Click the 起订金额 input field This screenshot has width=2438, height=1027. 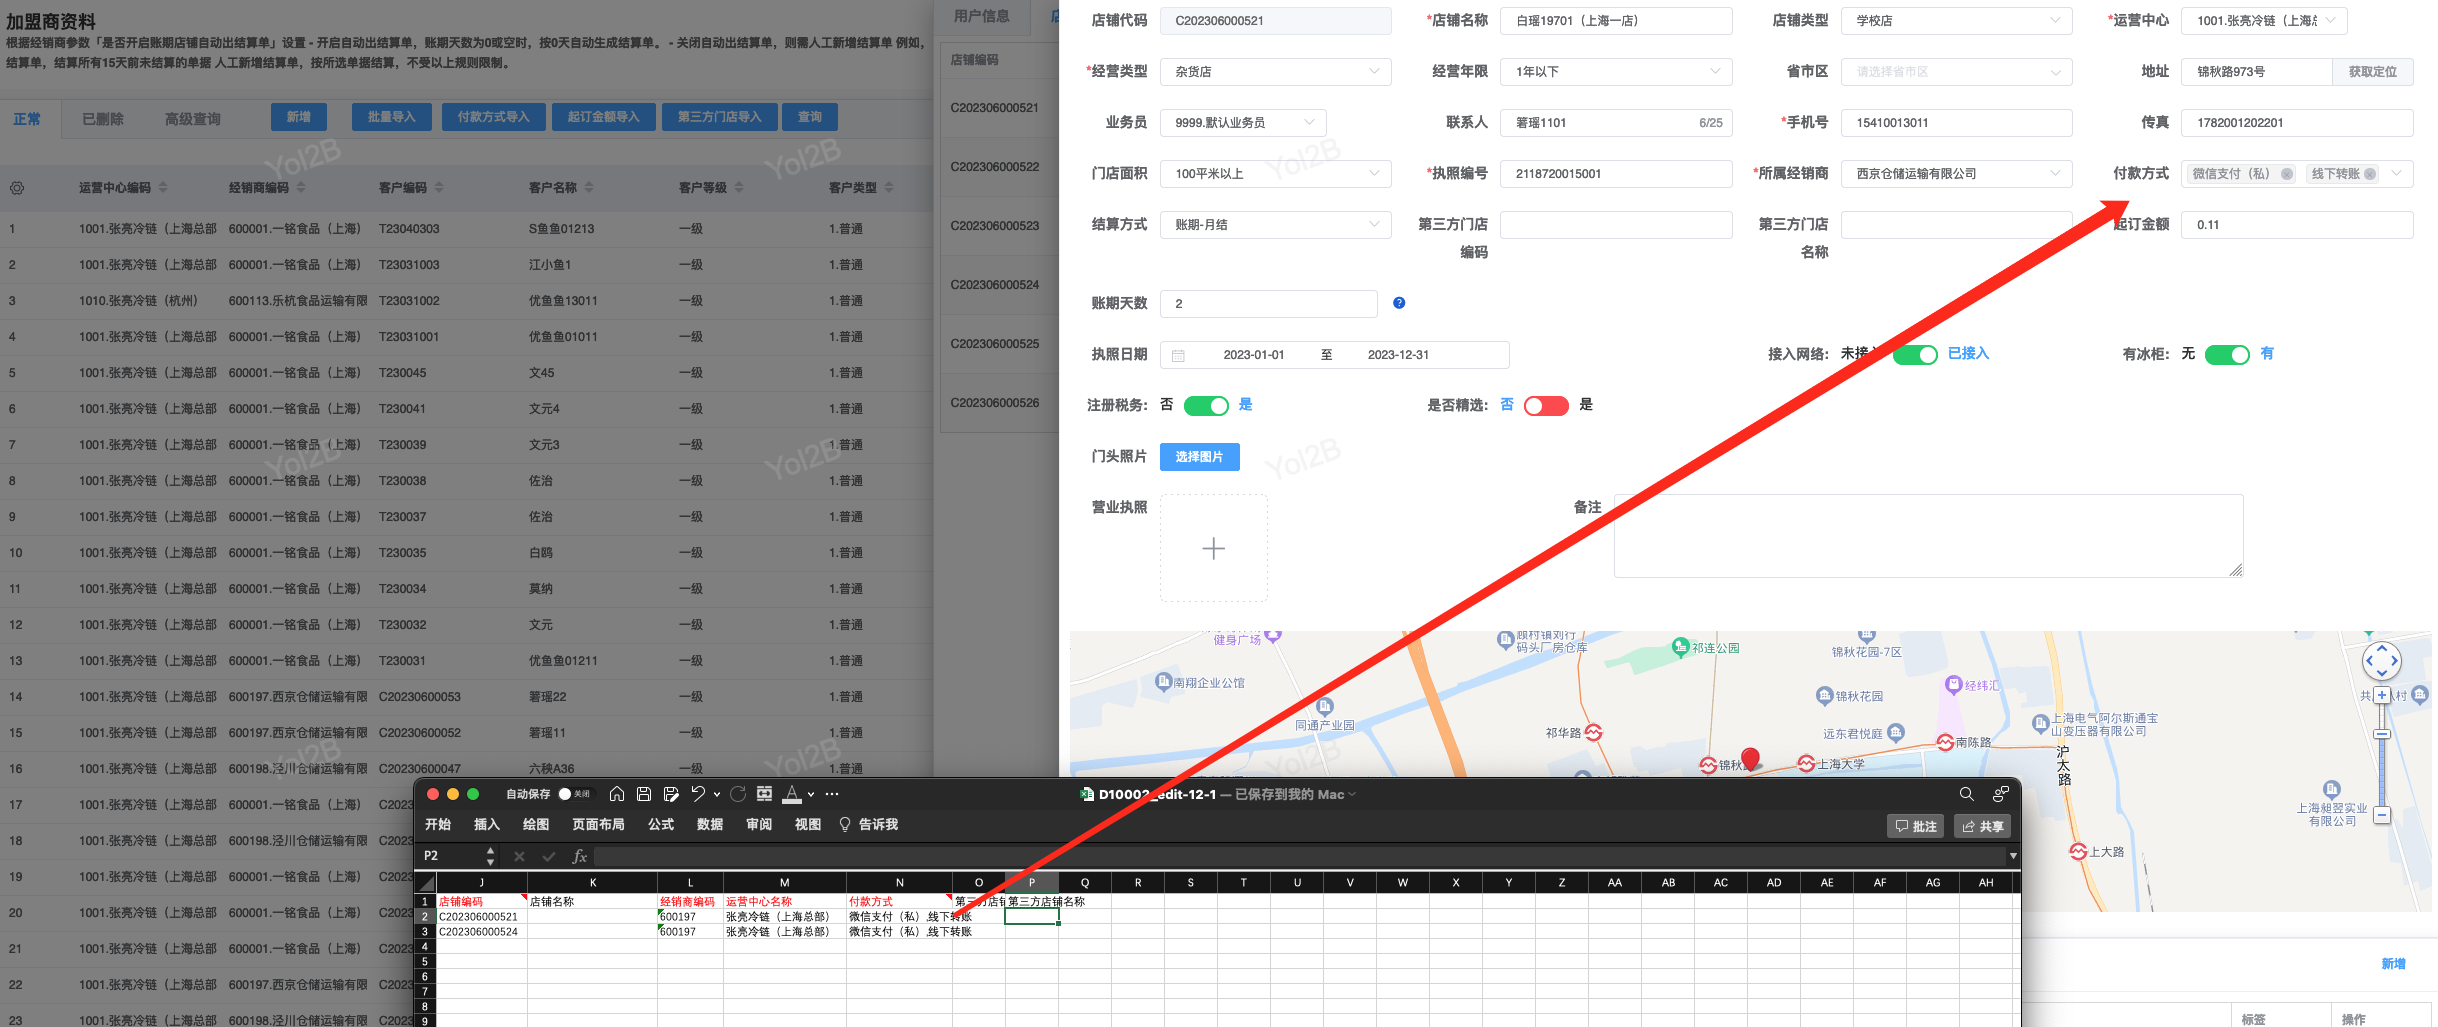[x=2297, y=225]
